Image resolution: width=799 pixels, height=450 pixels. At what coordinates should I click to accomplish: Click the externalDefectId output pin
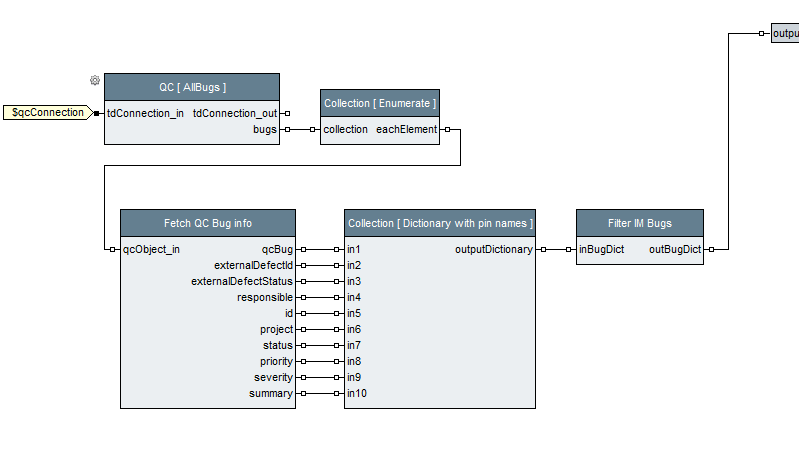pyautogui.click(x=253, y=265)
